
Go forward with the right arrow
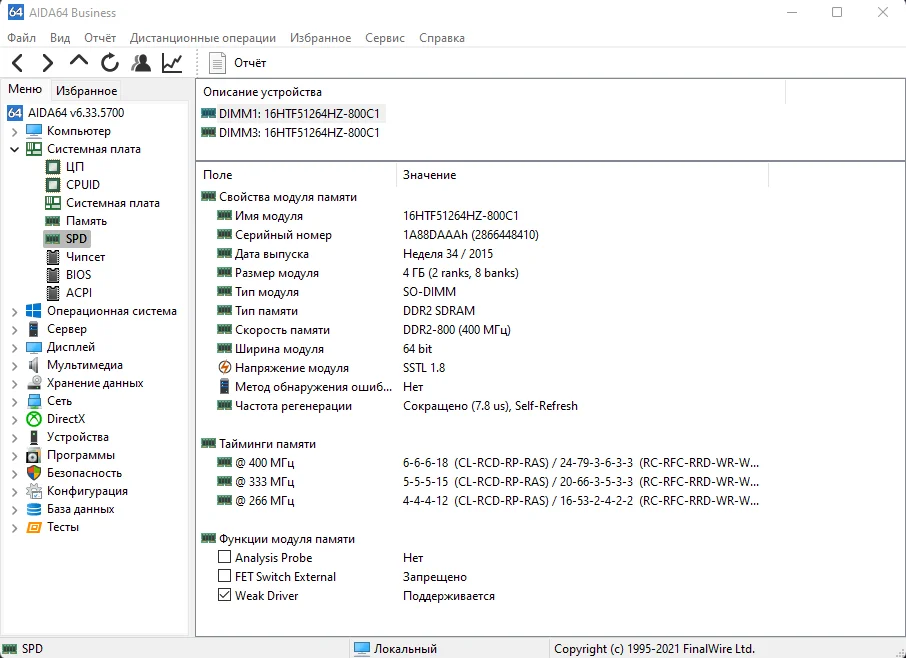coord(48,62)
